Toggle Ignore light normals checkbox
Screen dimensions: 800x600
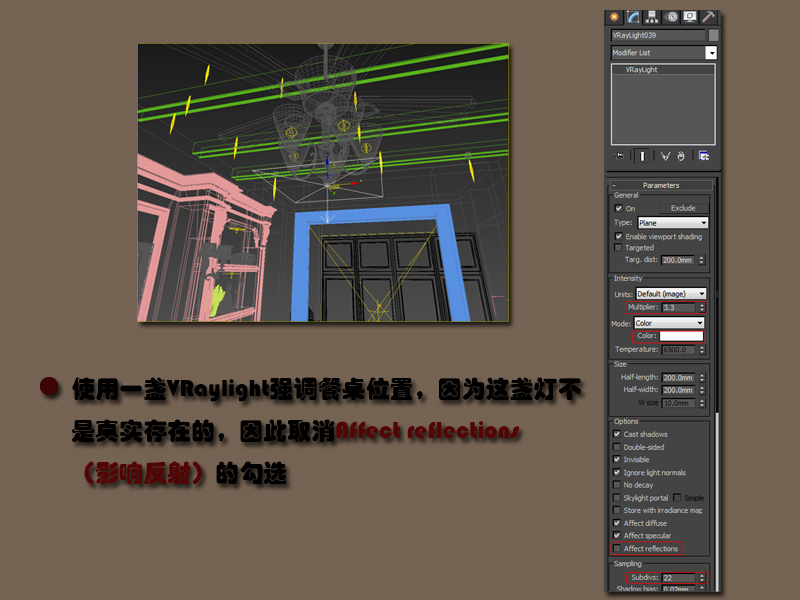(617, 472)
